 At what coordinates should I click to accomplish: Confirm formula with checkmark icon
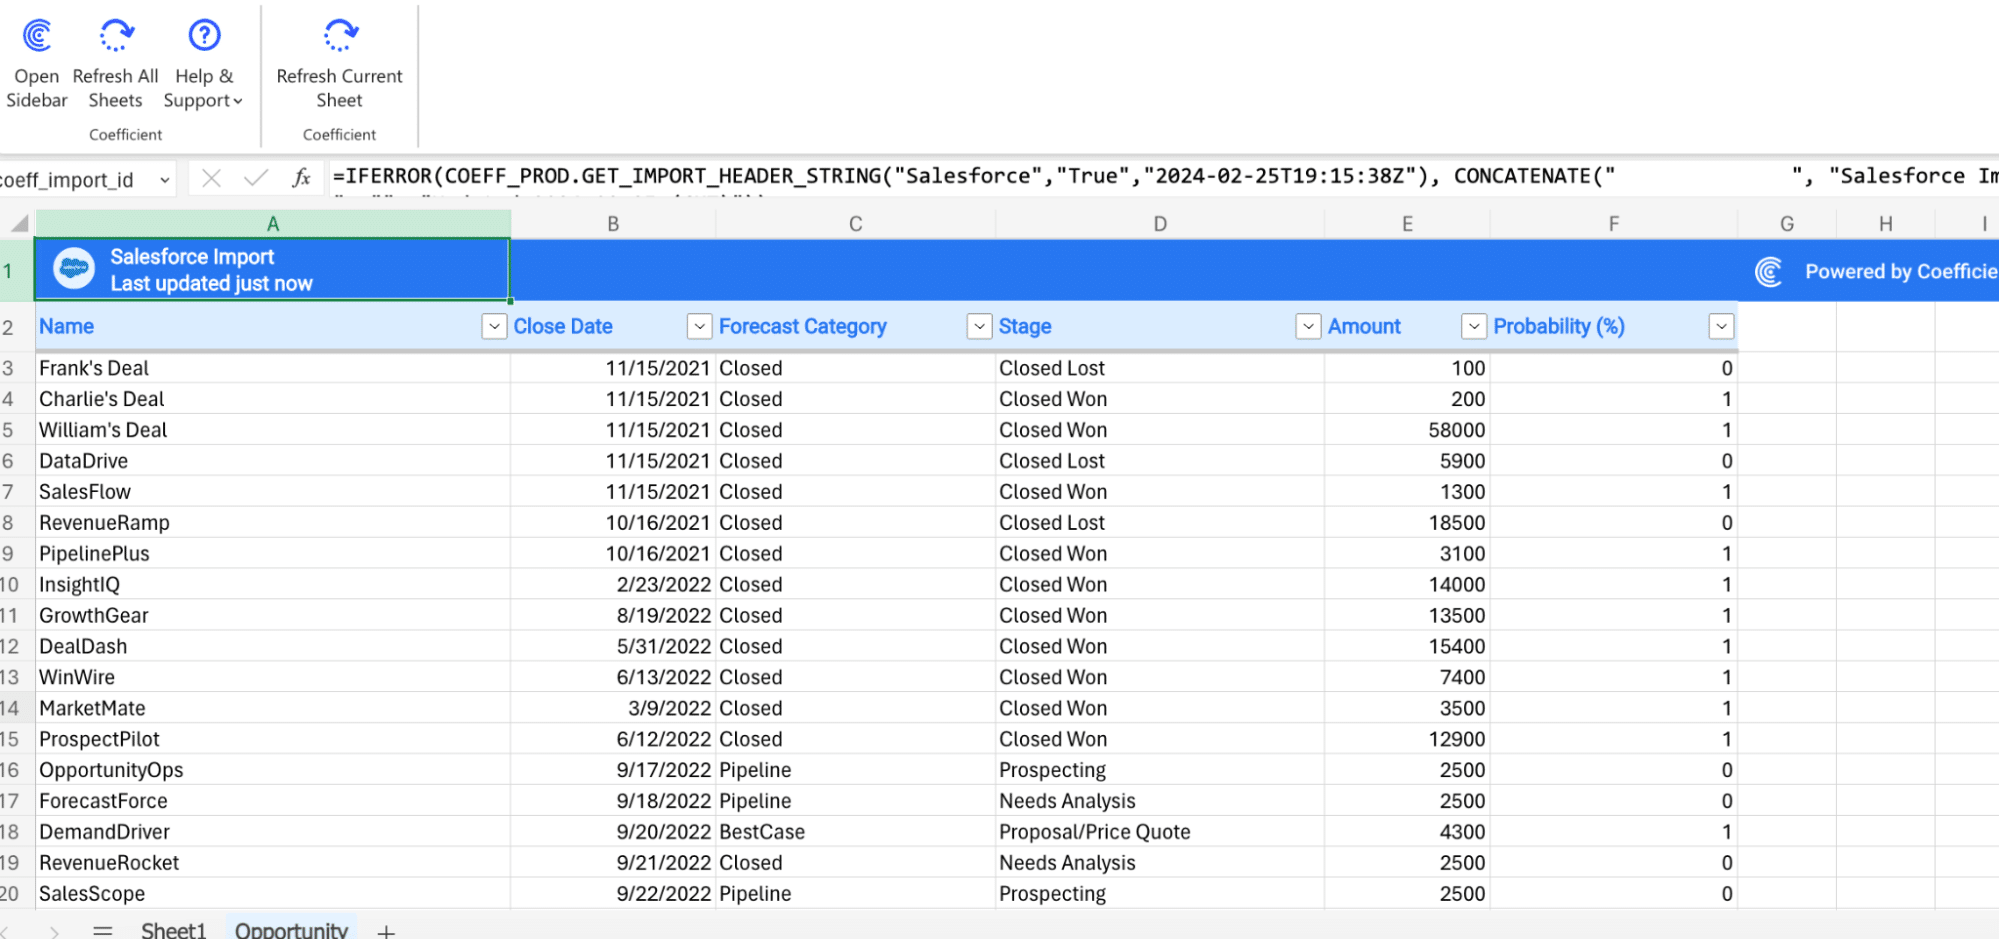(x=256, y=178)
